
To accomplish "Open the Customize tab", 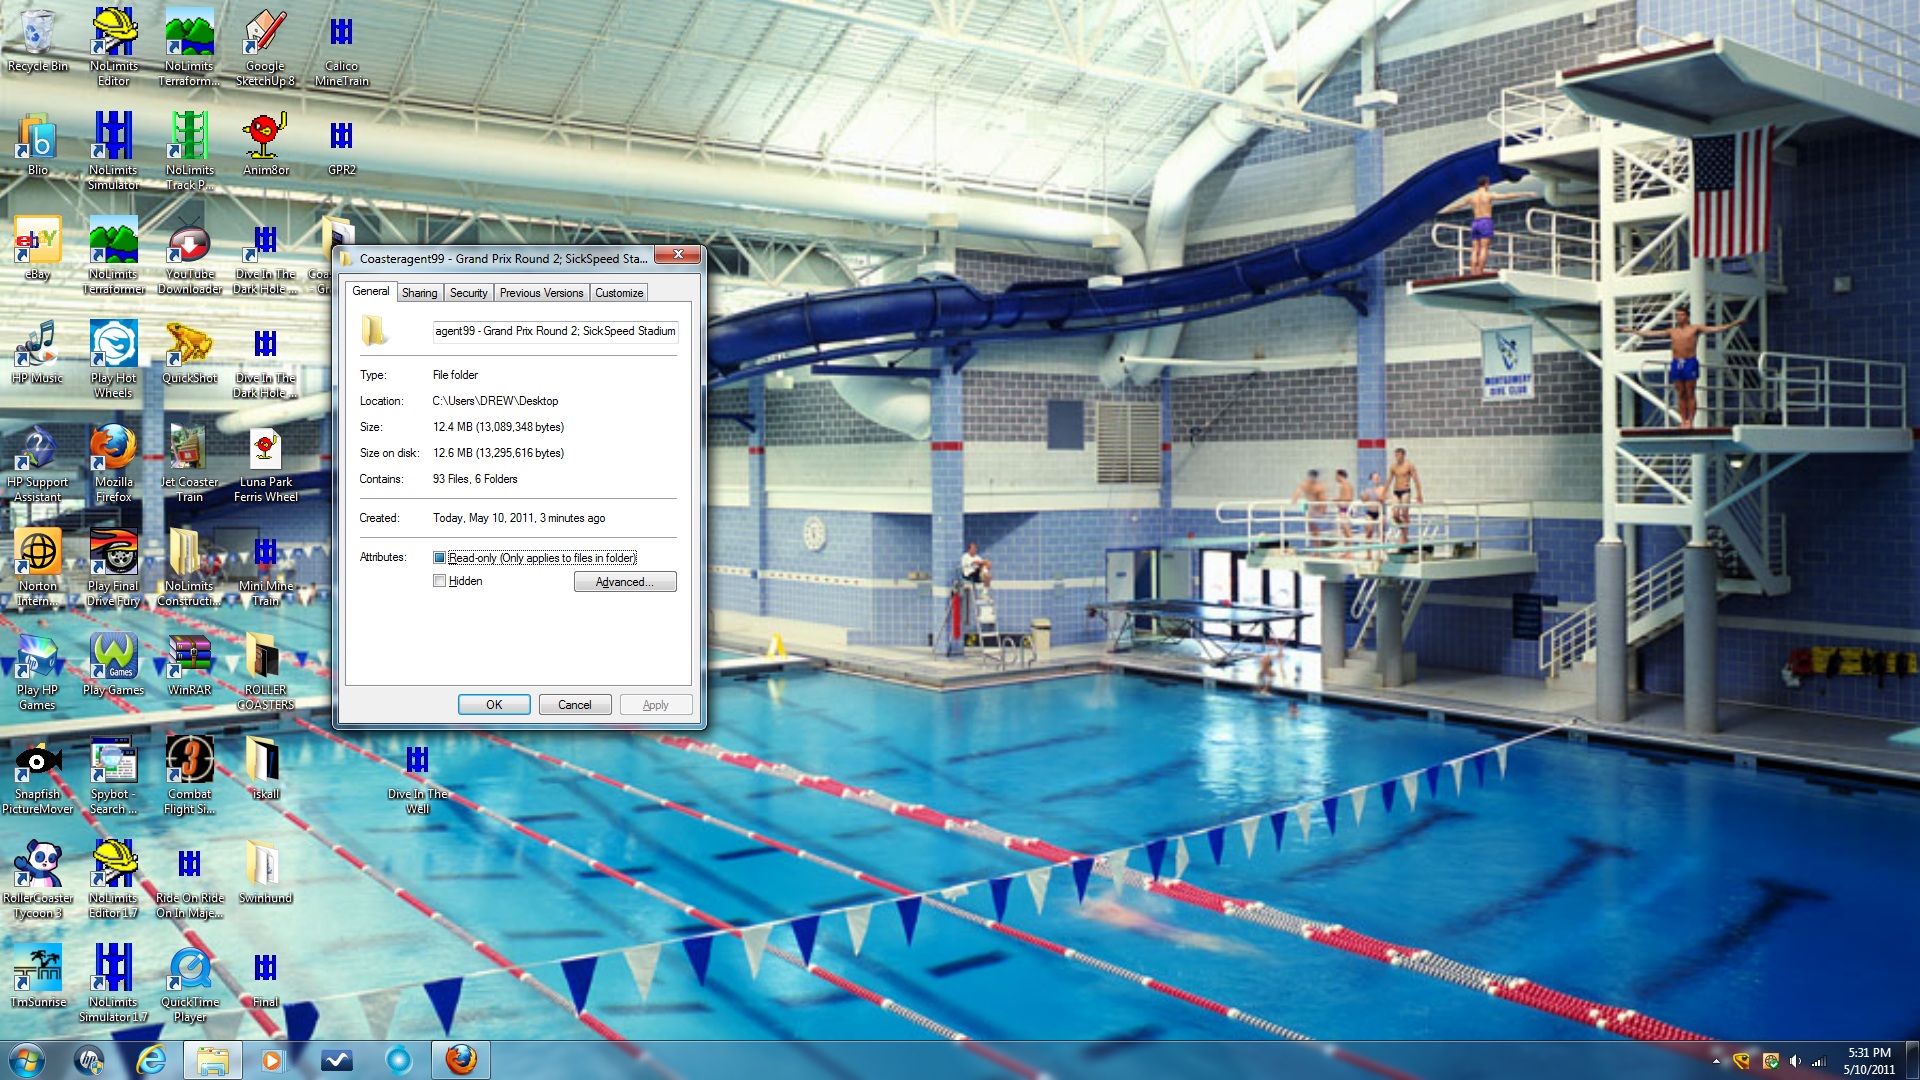I will tap(619, 293).
